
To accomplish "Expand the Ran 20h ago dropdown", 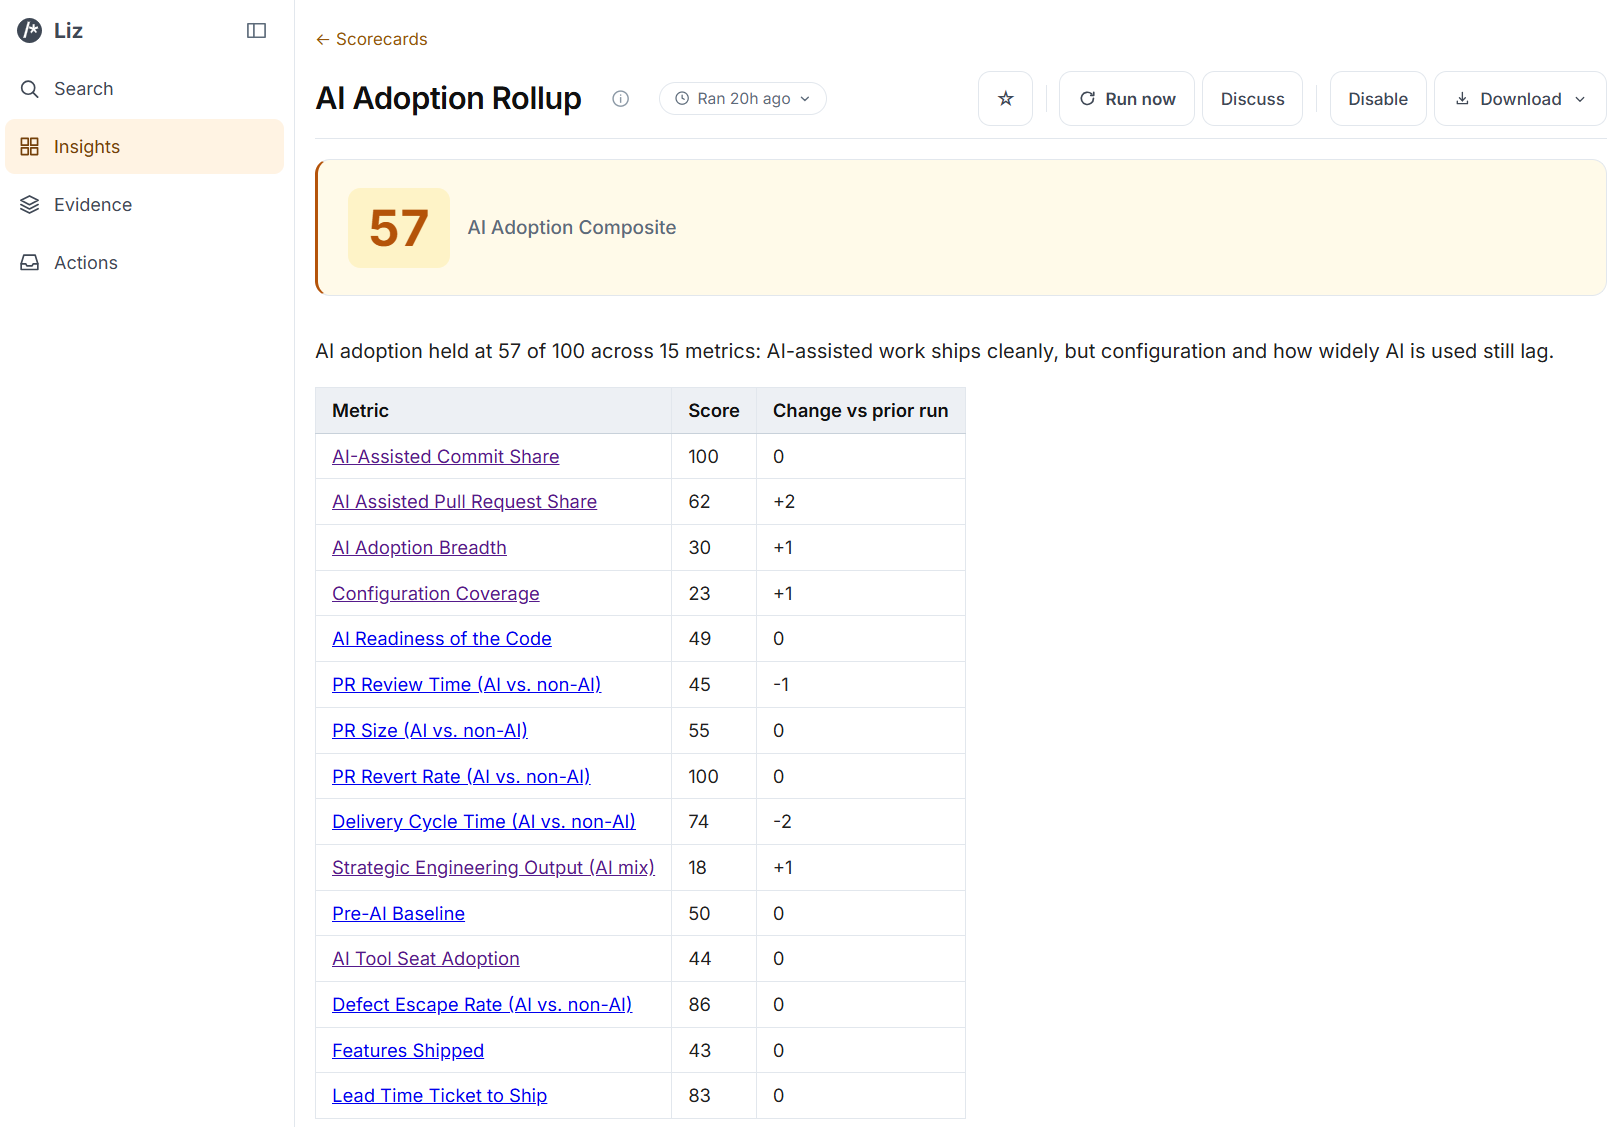I will 742,99.
